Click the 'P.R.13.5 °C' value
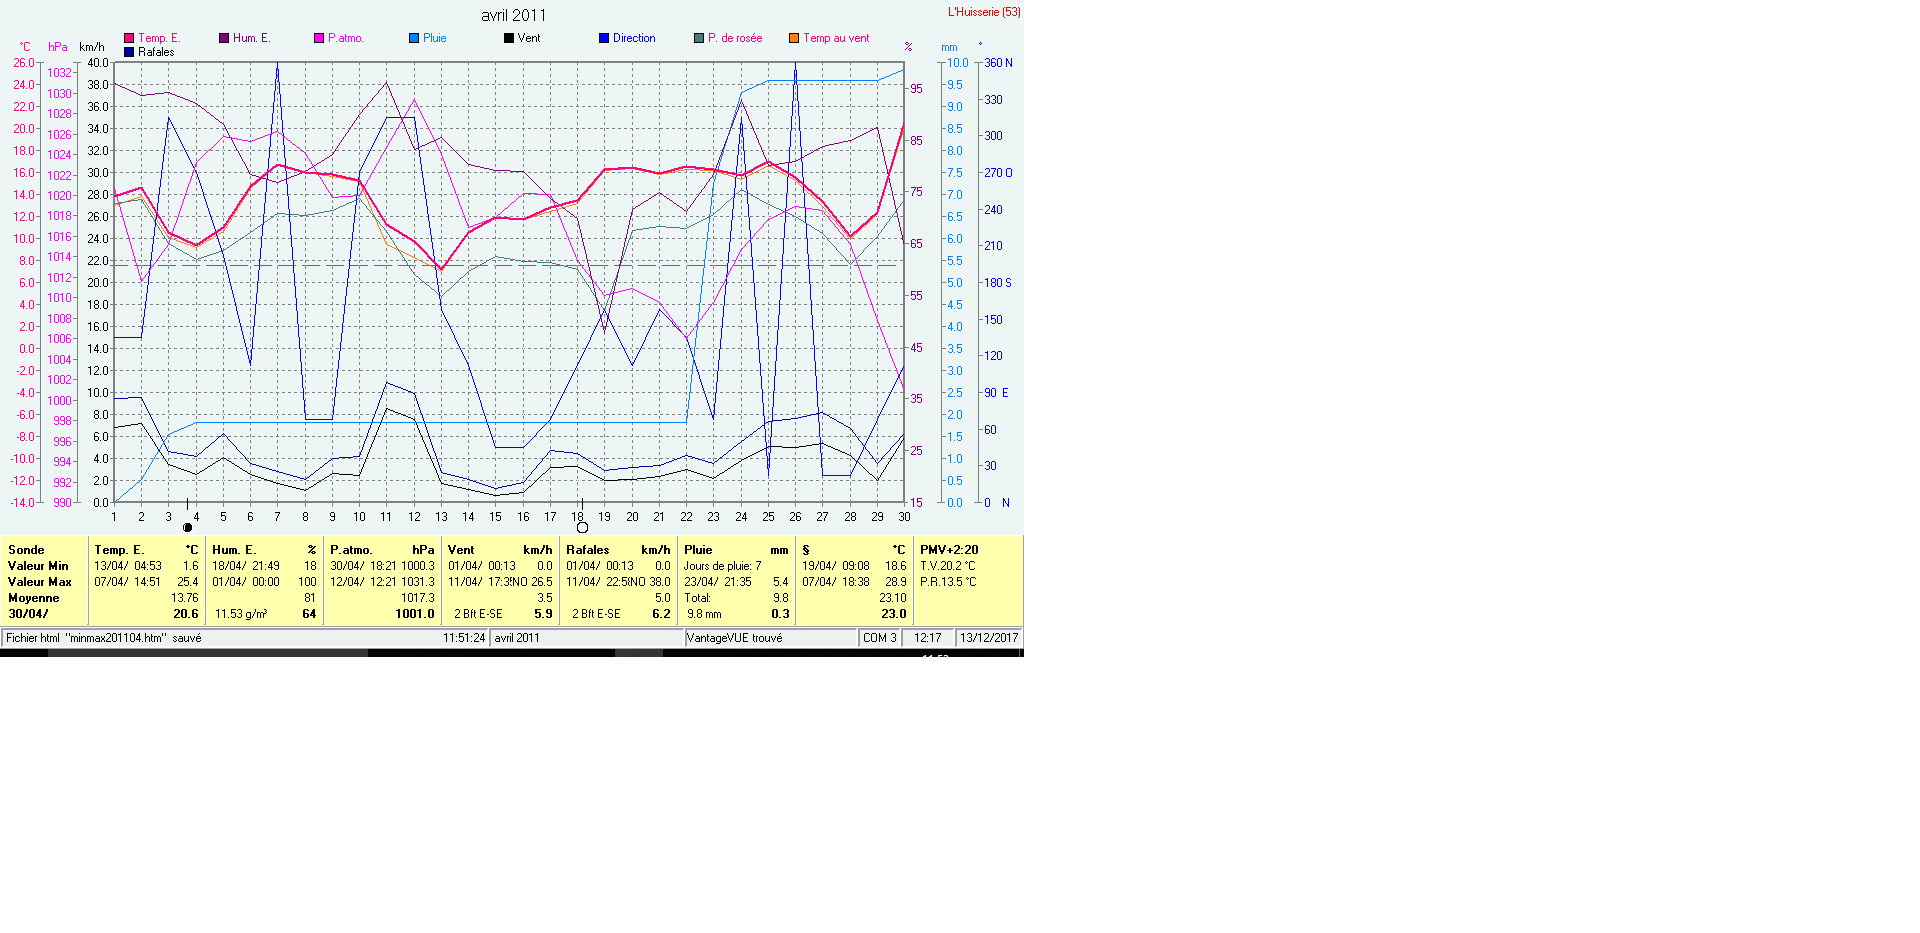This screenshot has height=933, width=1920. 948,582
